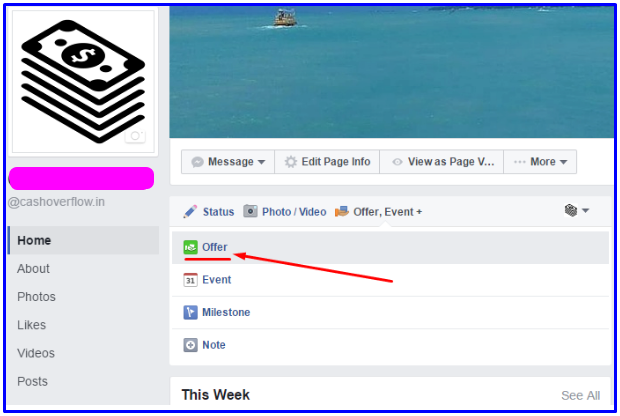Click the Status pencil icon
The height and width of the screenshot is (416, 620).
[x=190, y=212]
